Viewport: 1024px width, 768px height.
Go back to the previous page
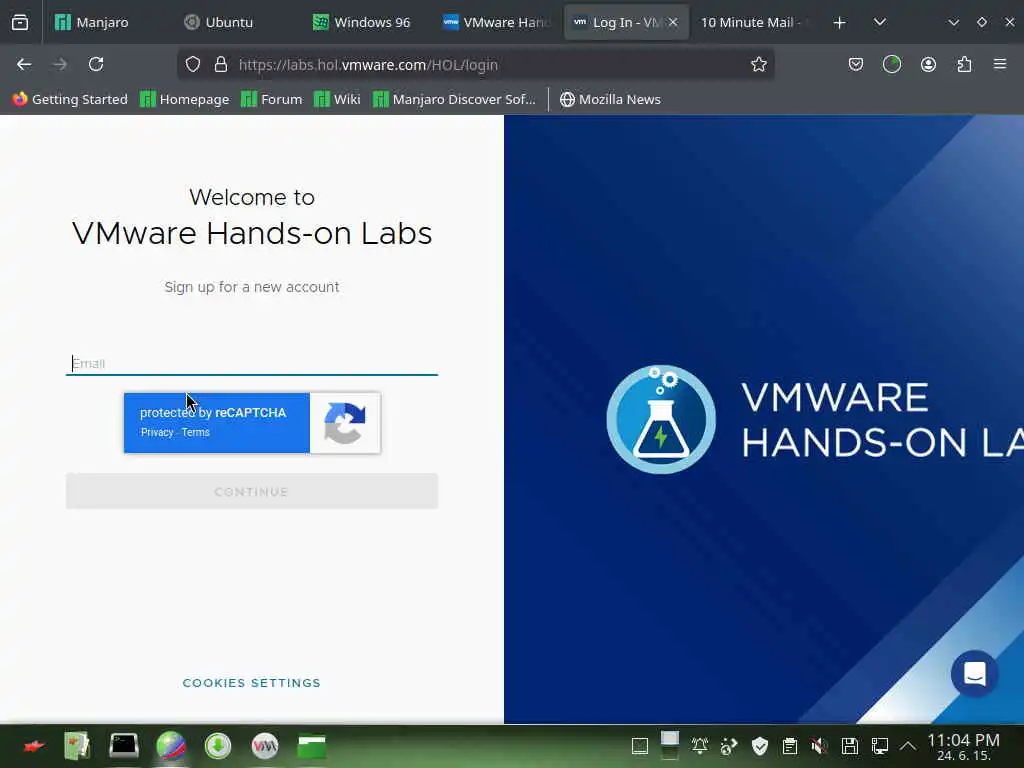click(x=24, y=64)
